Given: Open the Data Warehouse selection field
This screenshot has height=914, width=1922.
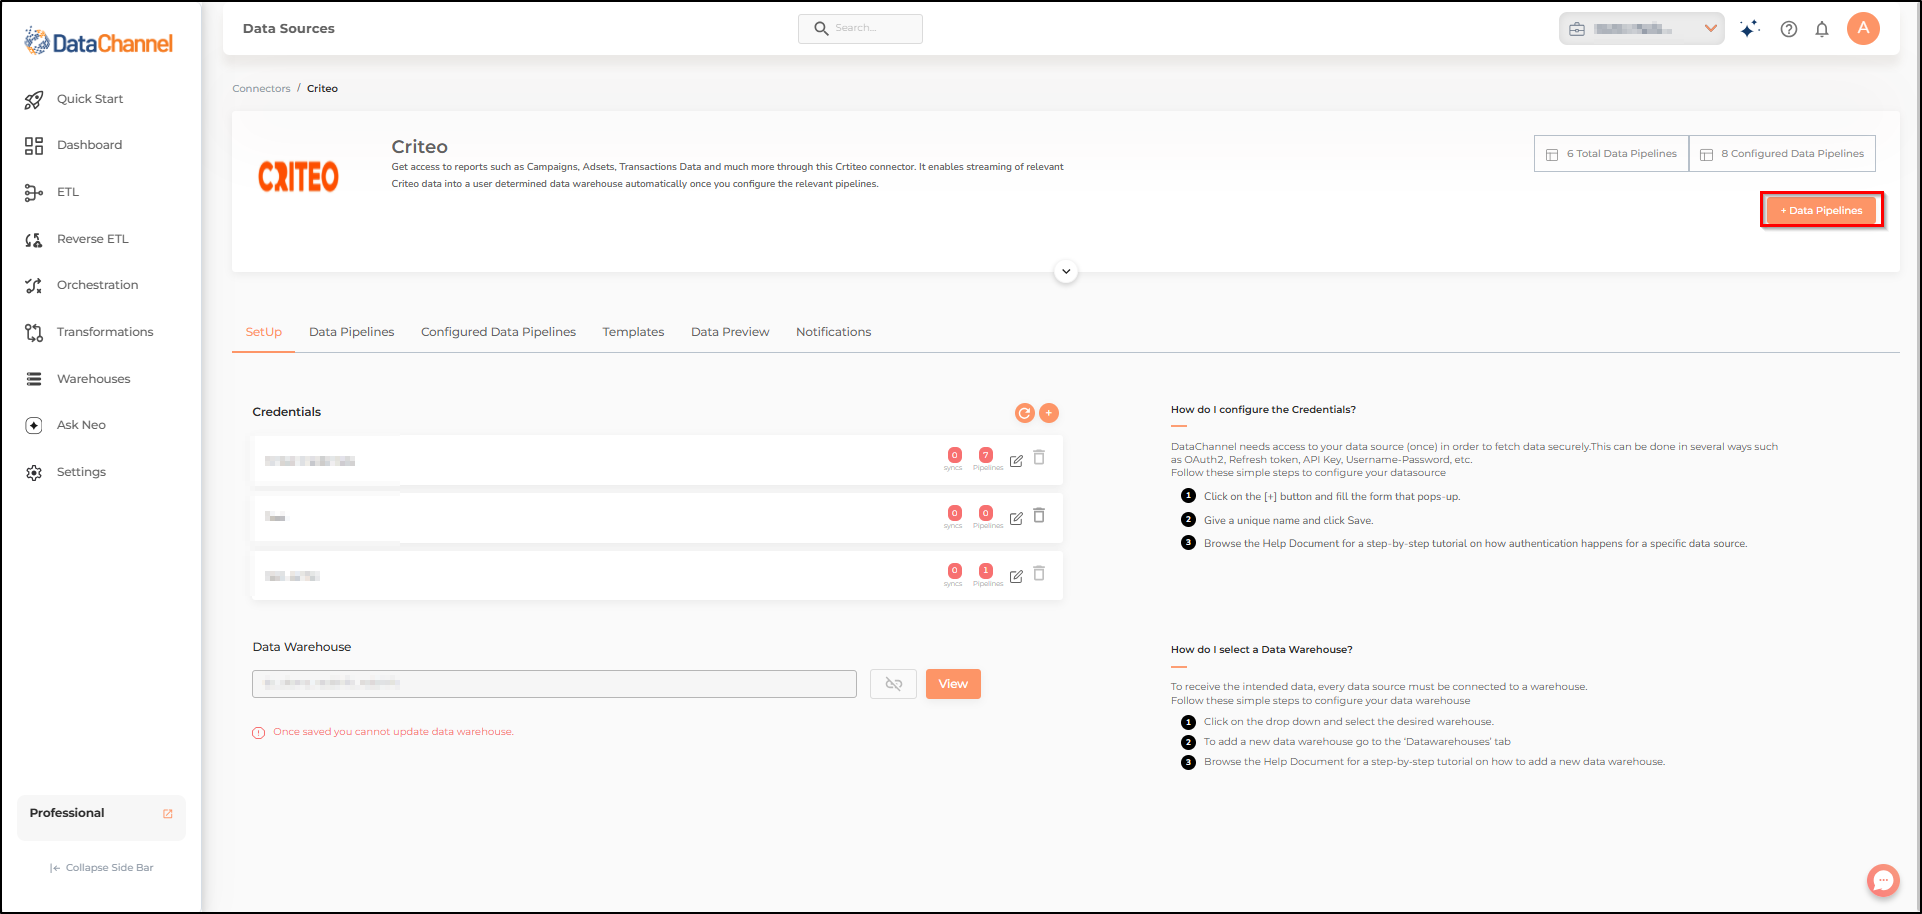Looking at the screenshot, I should pyautogui.click(x=554, y=684).
